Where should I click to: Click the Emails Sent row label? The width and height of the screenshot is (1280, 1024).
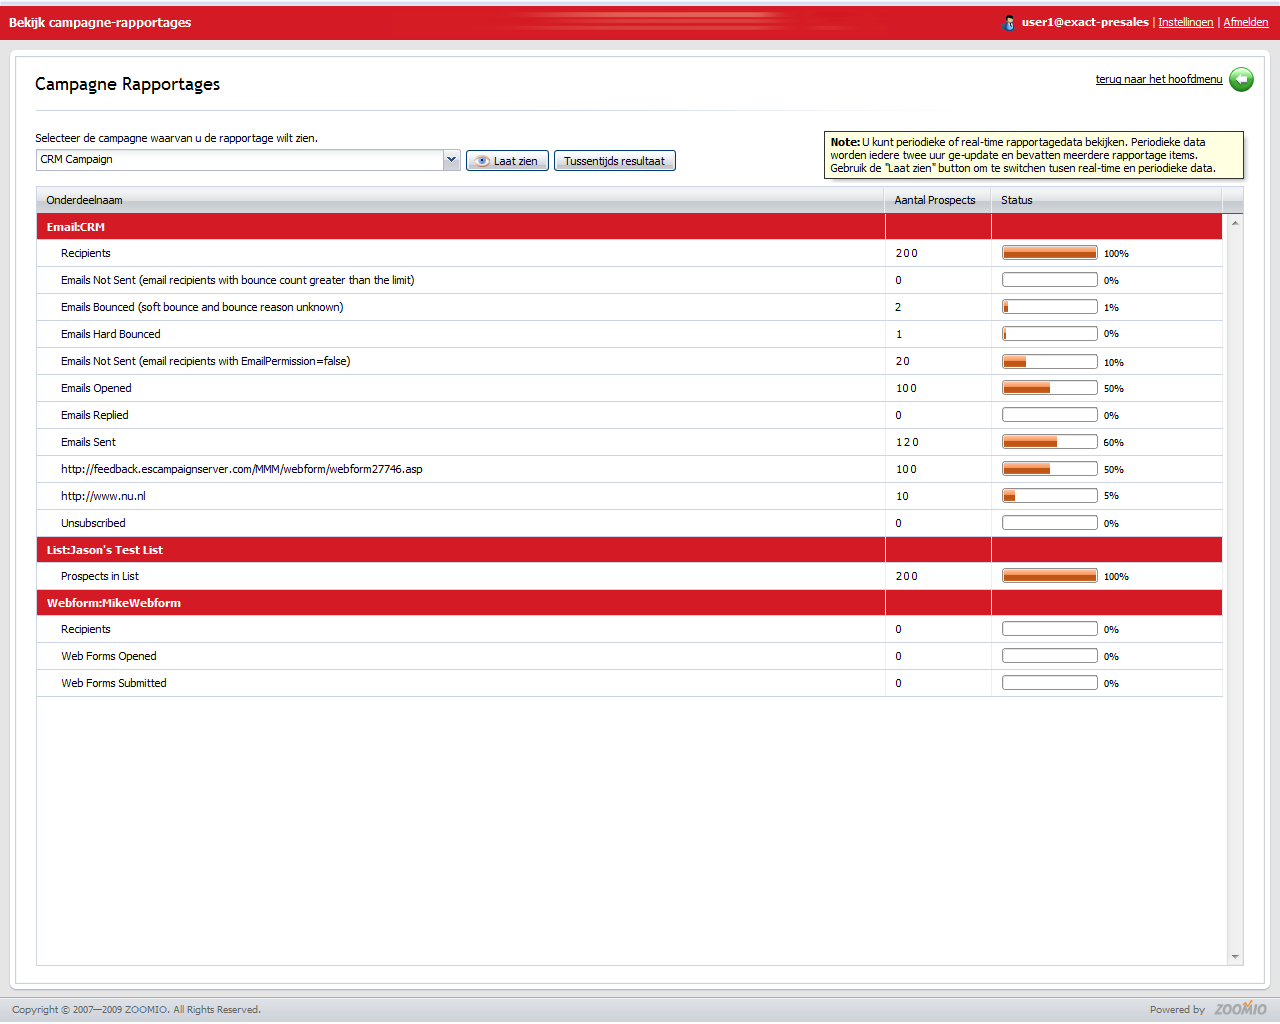click(88, 442)
